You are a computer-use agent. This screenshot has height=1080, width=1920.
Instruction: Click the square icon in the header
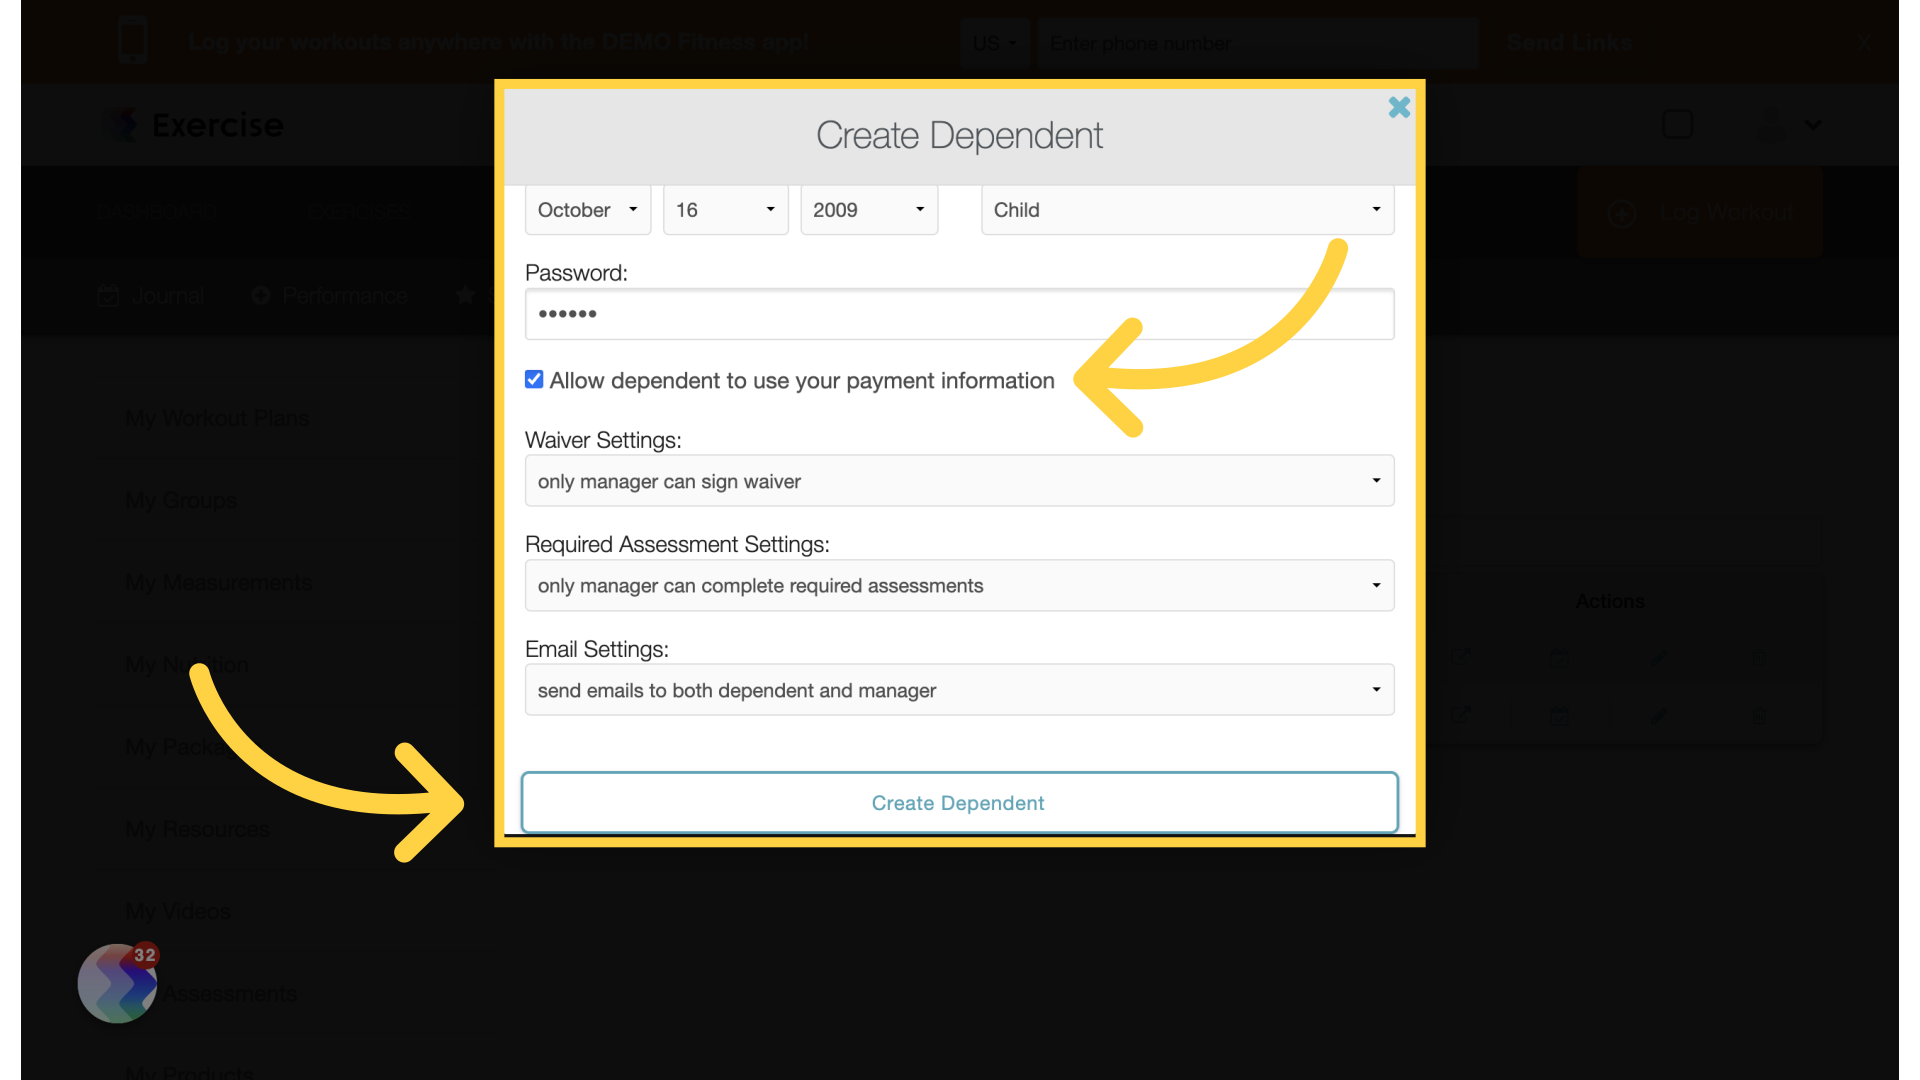tap(1678, 125)
